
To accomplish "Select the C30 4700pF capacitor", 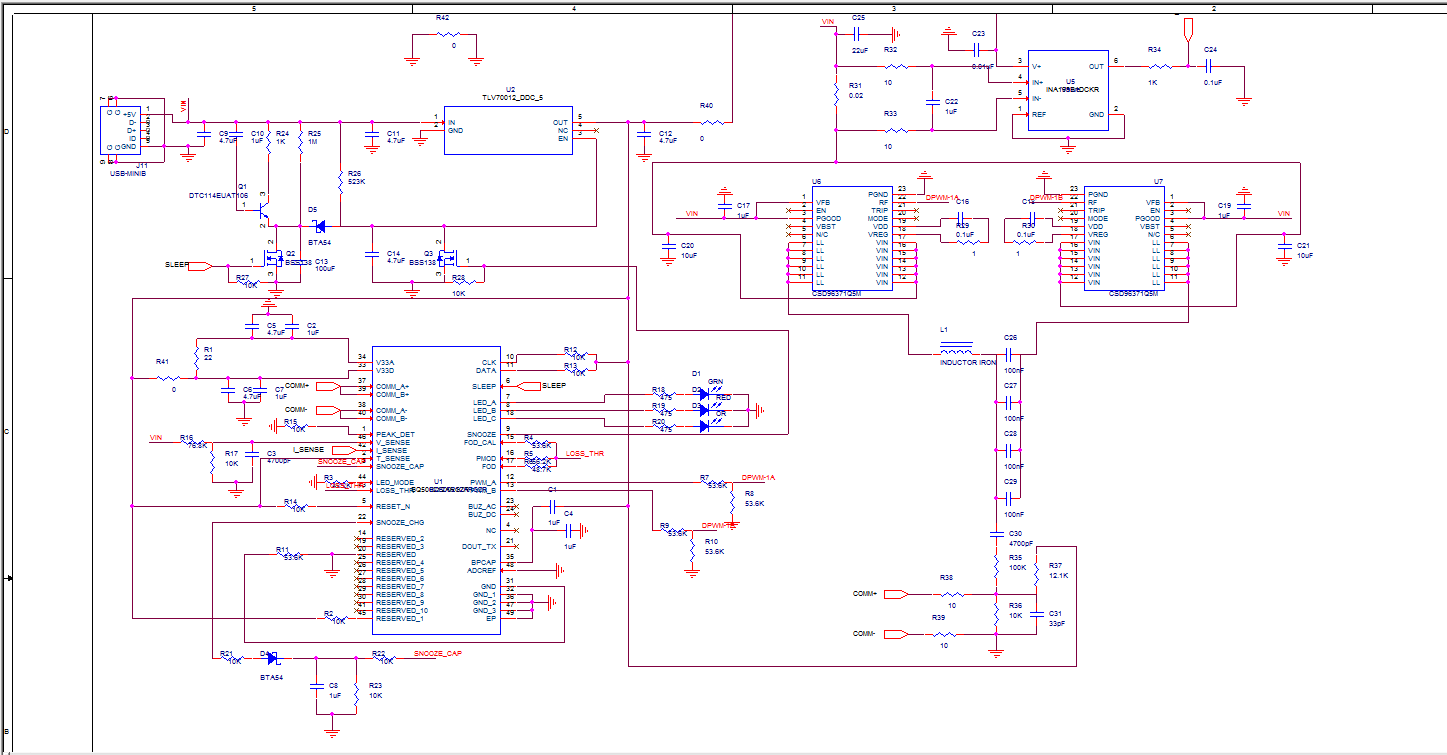I will (x=997, y=534).
